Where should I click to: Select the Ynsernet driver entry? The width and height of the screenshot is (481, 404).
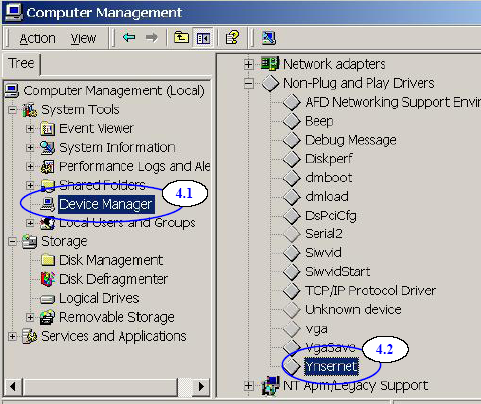coord(331,366)
